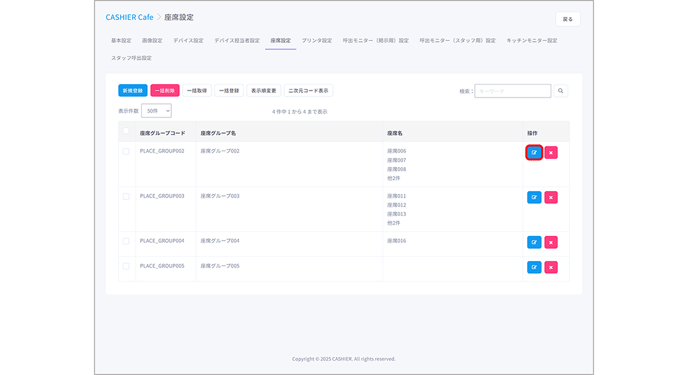Viewport: 688px width, 375px height.
Task: Click the pink 一括削除 button
Action: click(x=165, y=90)
